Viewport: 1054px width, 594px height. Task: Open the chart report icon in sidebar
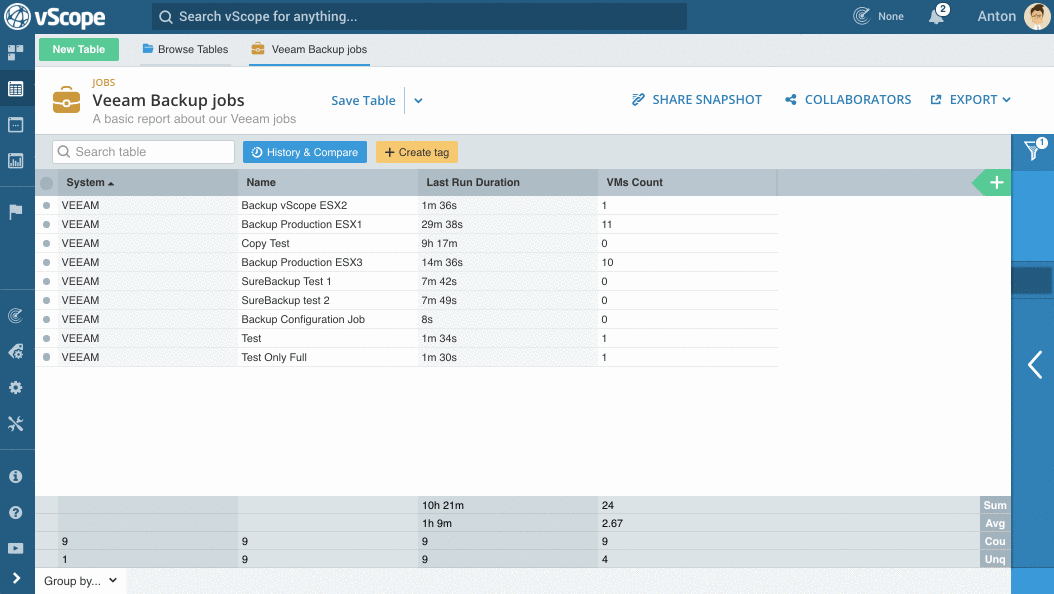tap(15, 161)
